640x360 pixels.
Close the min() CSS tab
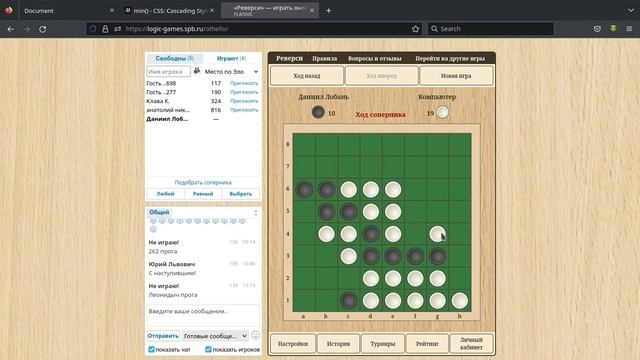tap(212, 11)
